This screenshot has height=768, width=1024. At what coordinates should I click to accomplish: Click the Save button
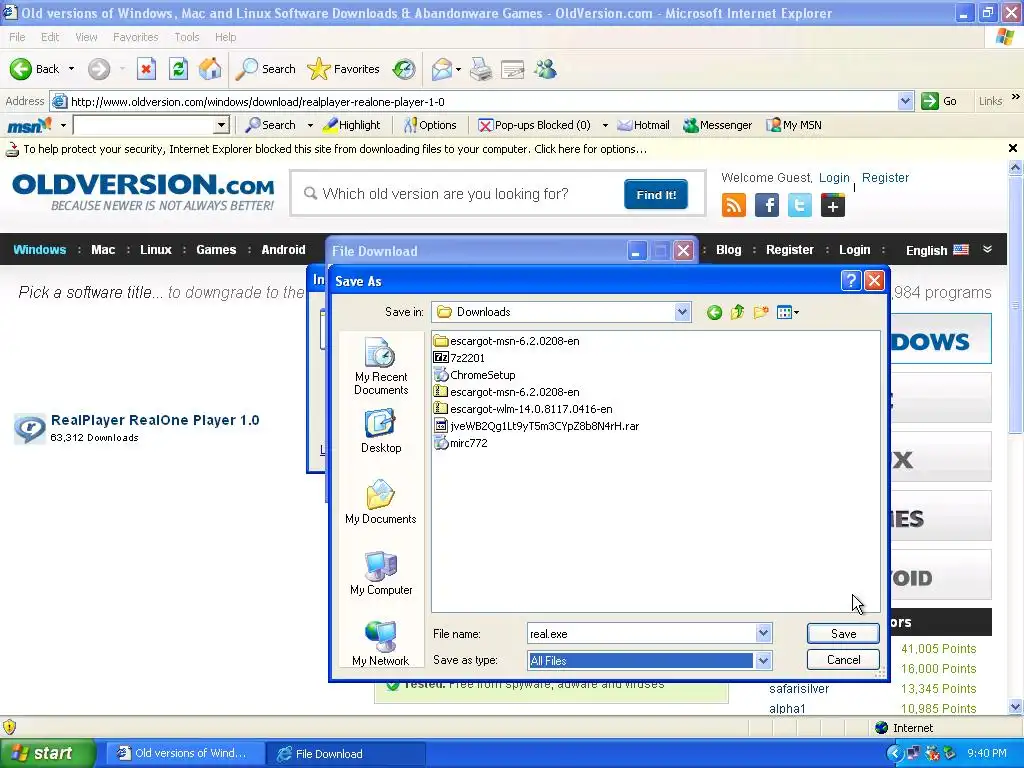coord(843,633)
